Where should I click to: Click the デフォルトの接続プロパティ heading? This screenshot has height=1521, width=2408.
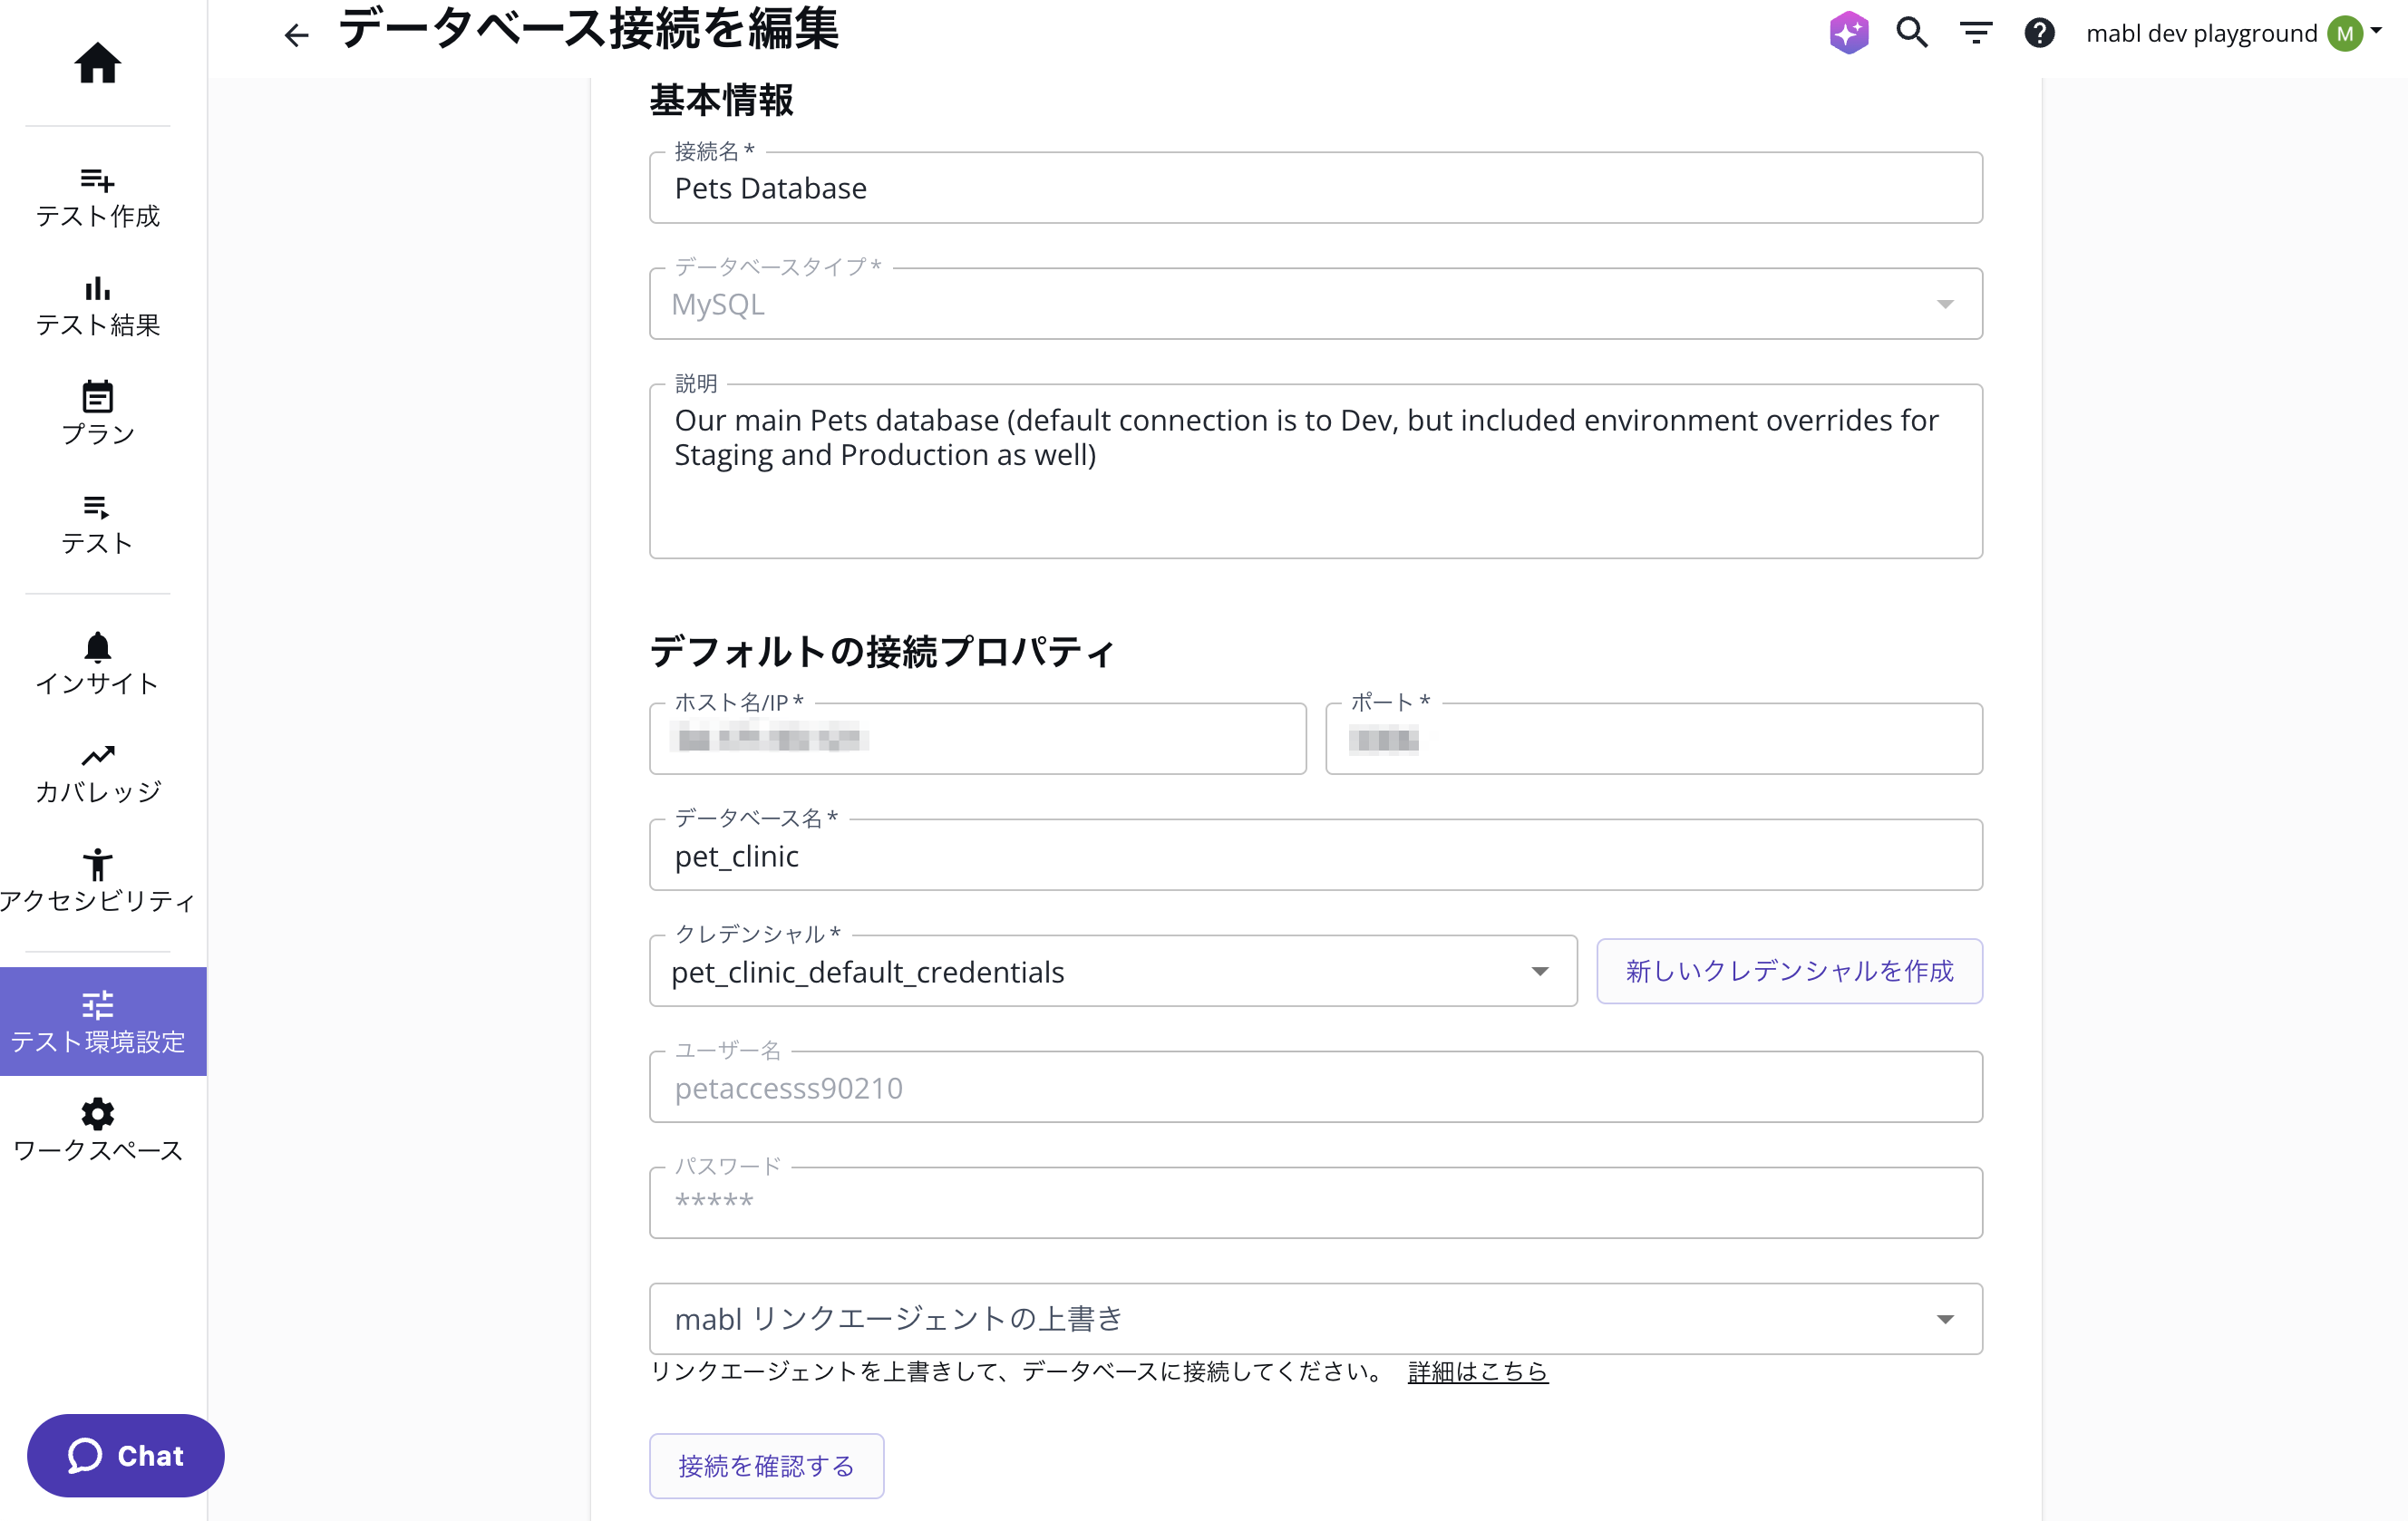(x=882, y=652)
